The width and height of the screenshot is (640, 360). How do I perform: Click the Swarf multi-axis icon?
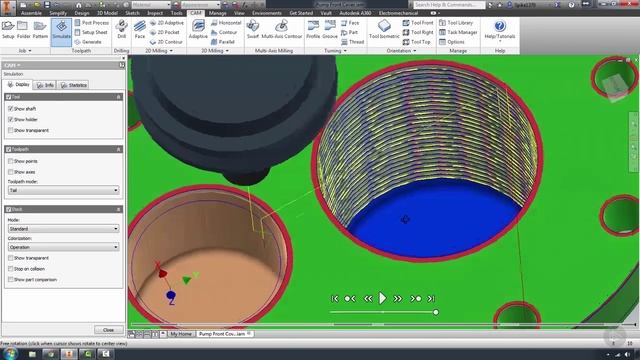253,29
